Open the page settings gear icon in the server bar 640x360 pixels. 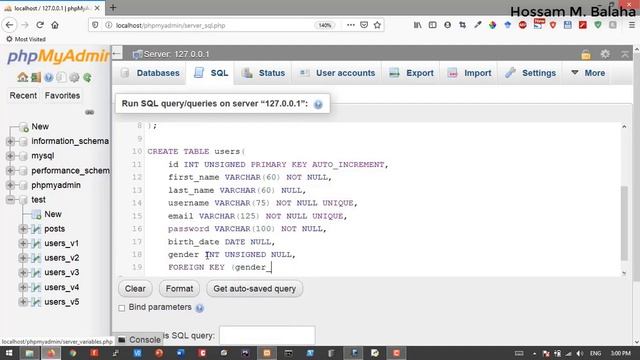coord(605,54)
